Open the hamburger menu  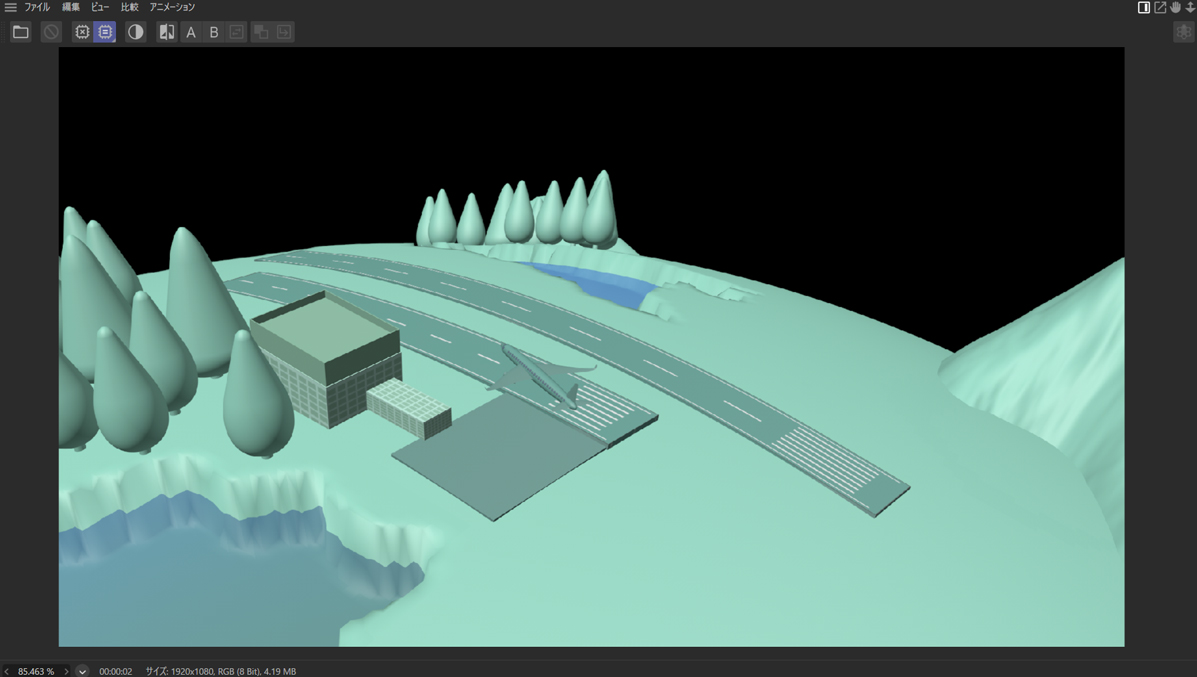tap(10, 7)
